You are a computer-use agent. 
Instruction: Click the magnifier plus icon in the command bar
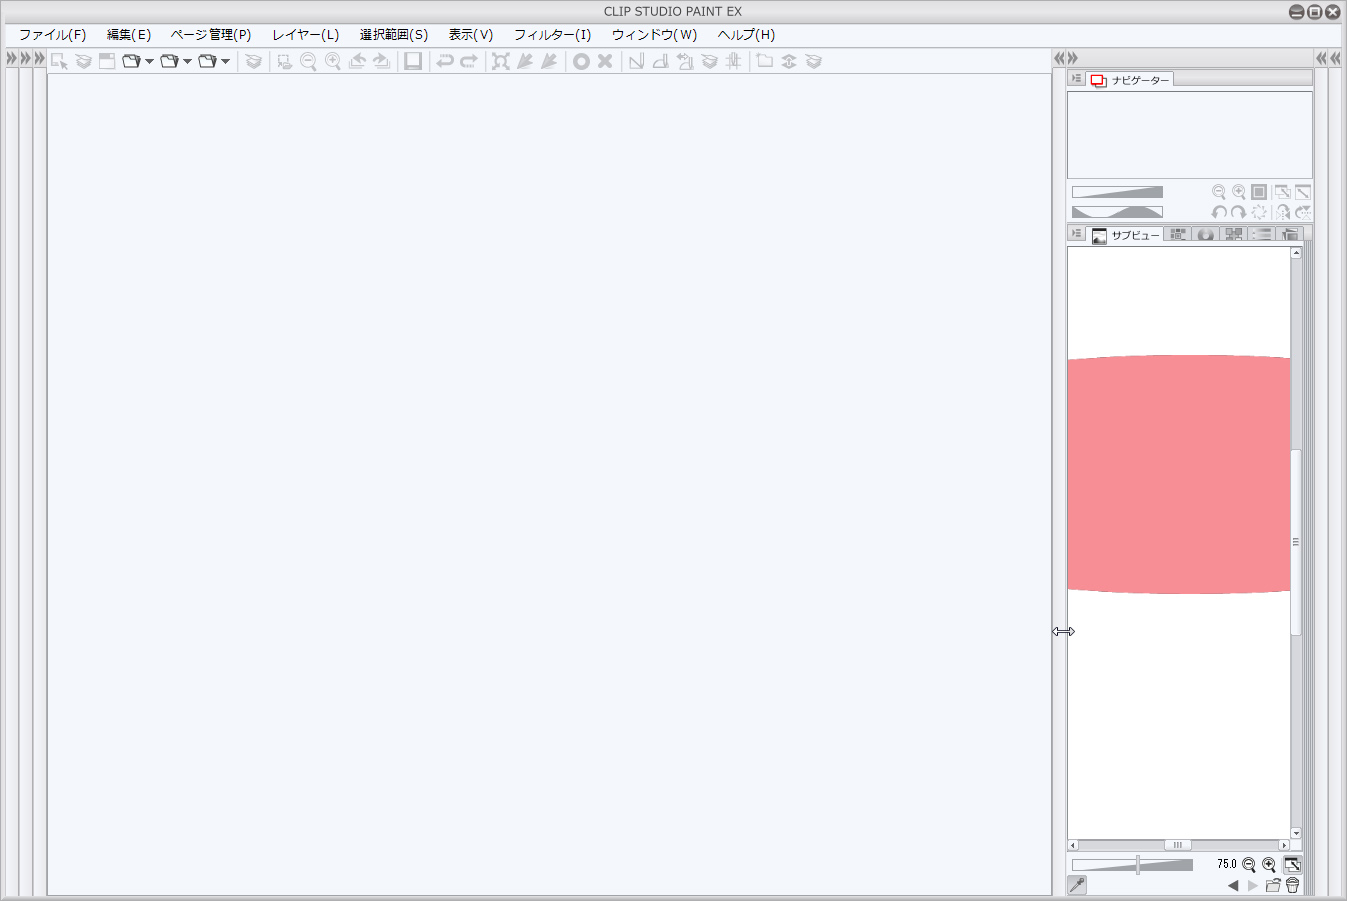pyautogui.click(x=333, y=61)
